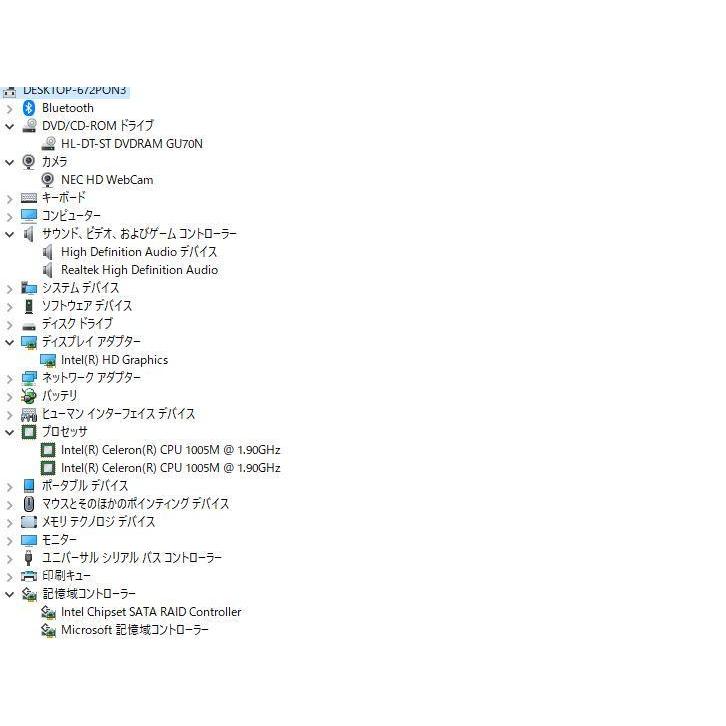
Task: Expand the ユニバーサル シリアル バス コントローラー node
Action: (9, 560)
